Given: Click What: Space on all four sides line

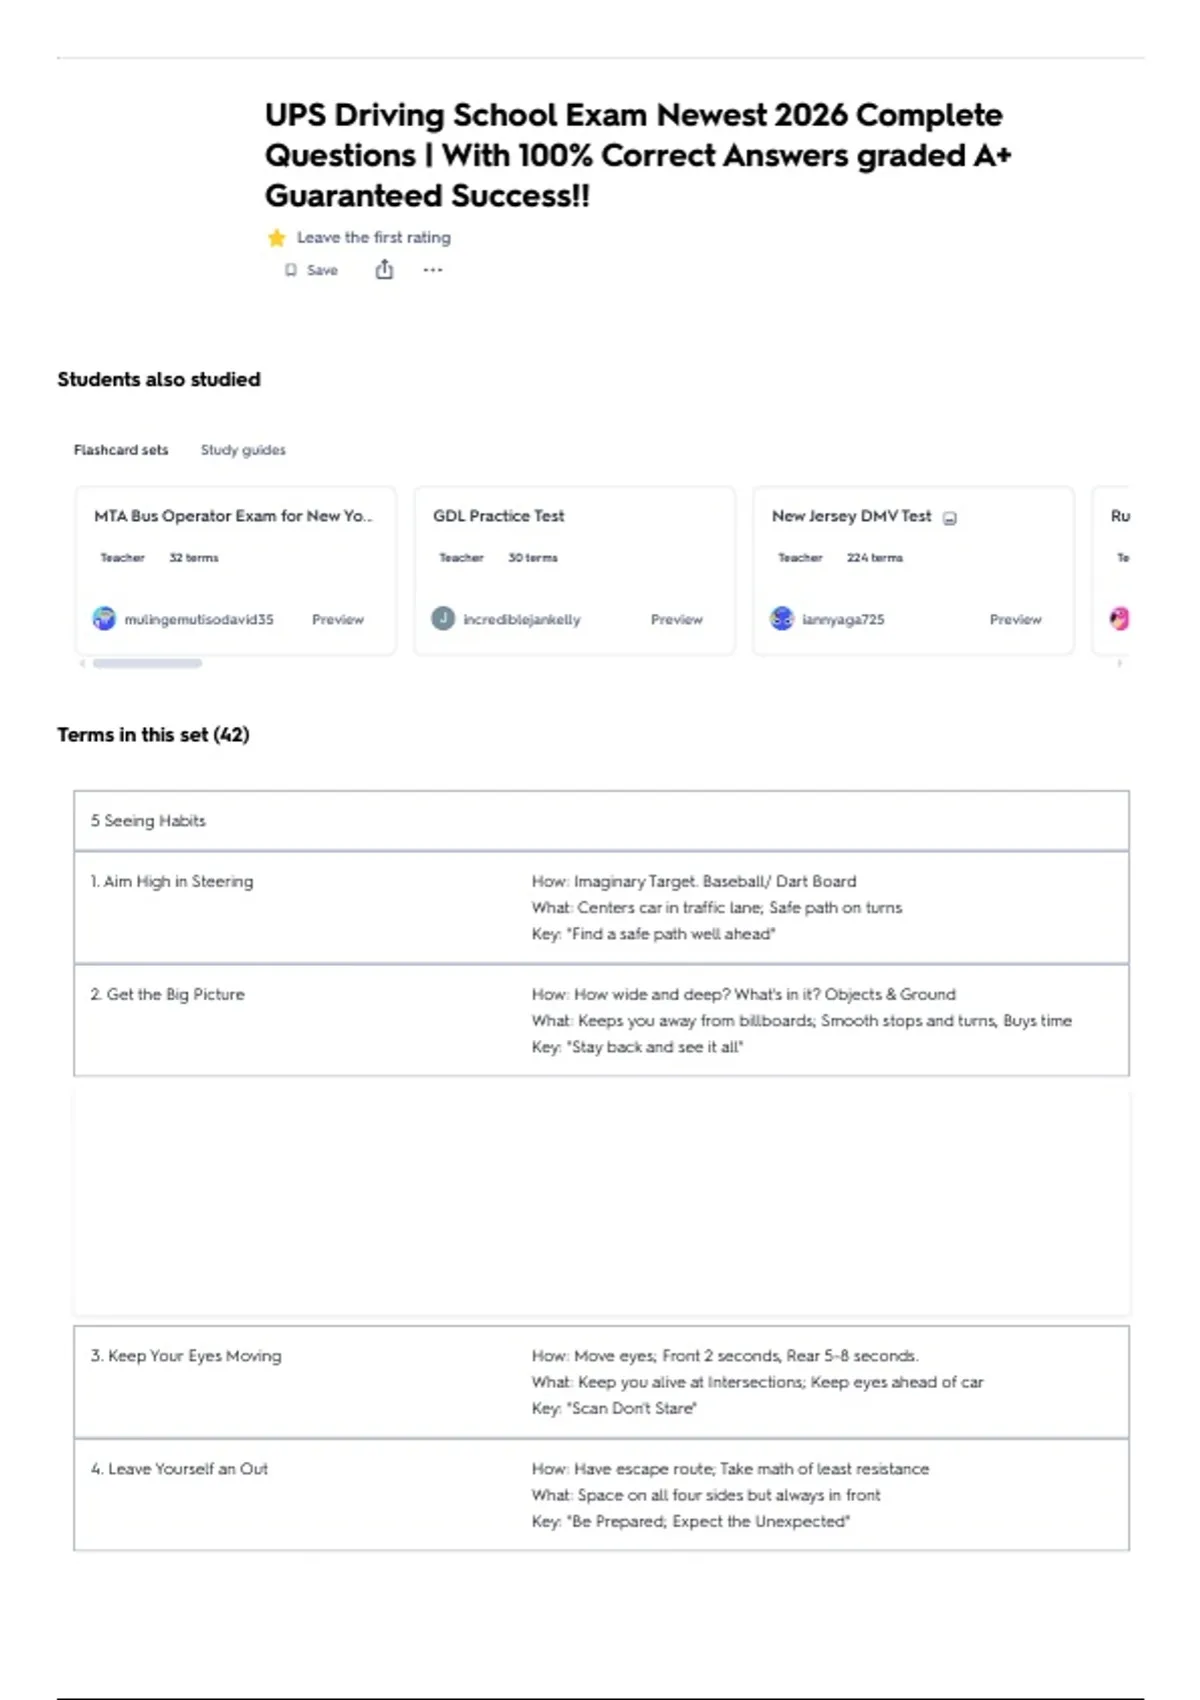Looking at the screenshot, I should coord(706,1495).
